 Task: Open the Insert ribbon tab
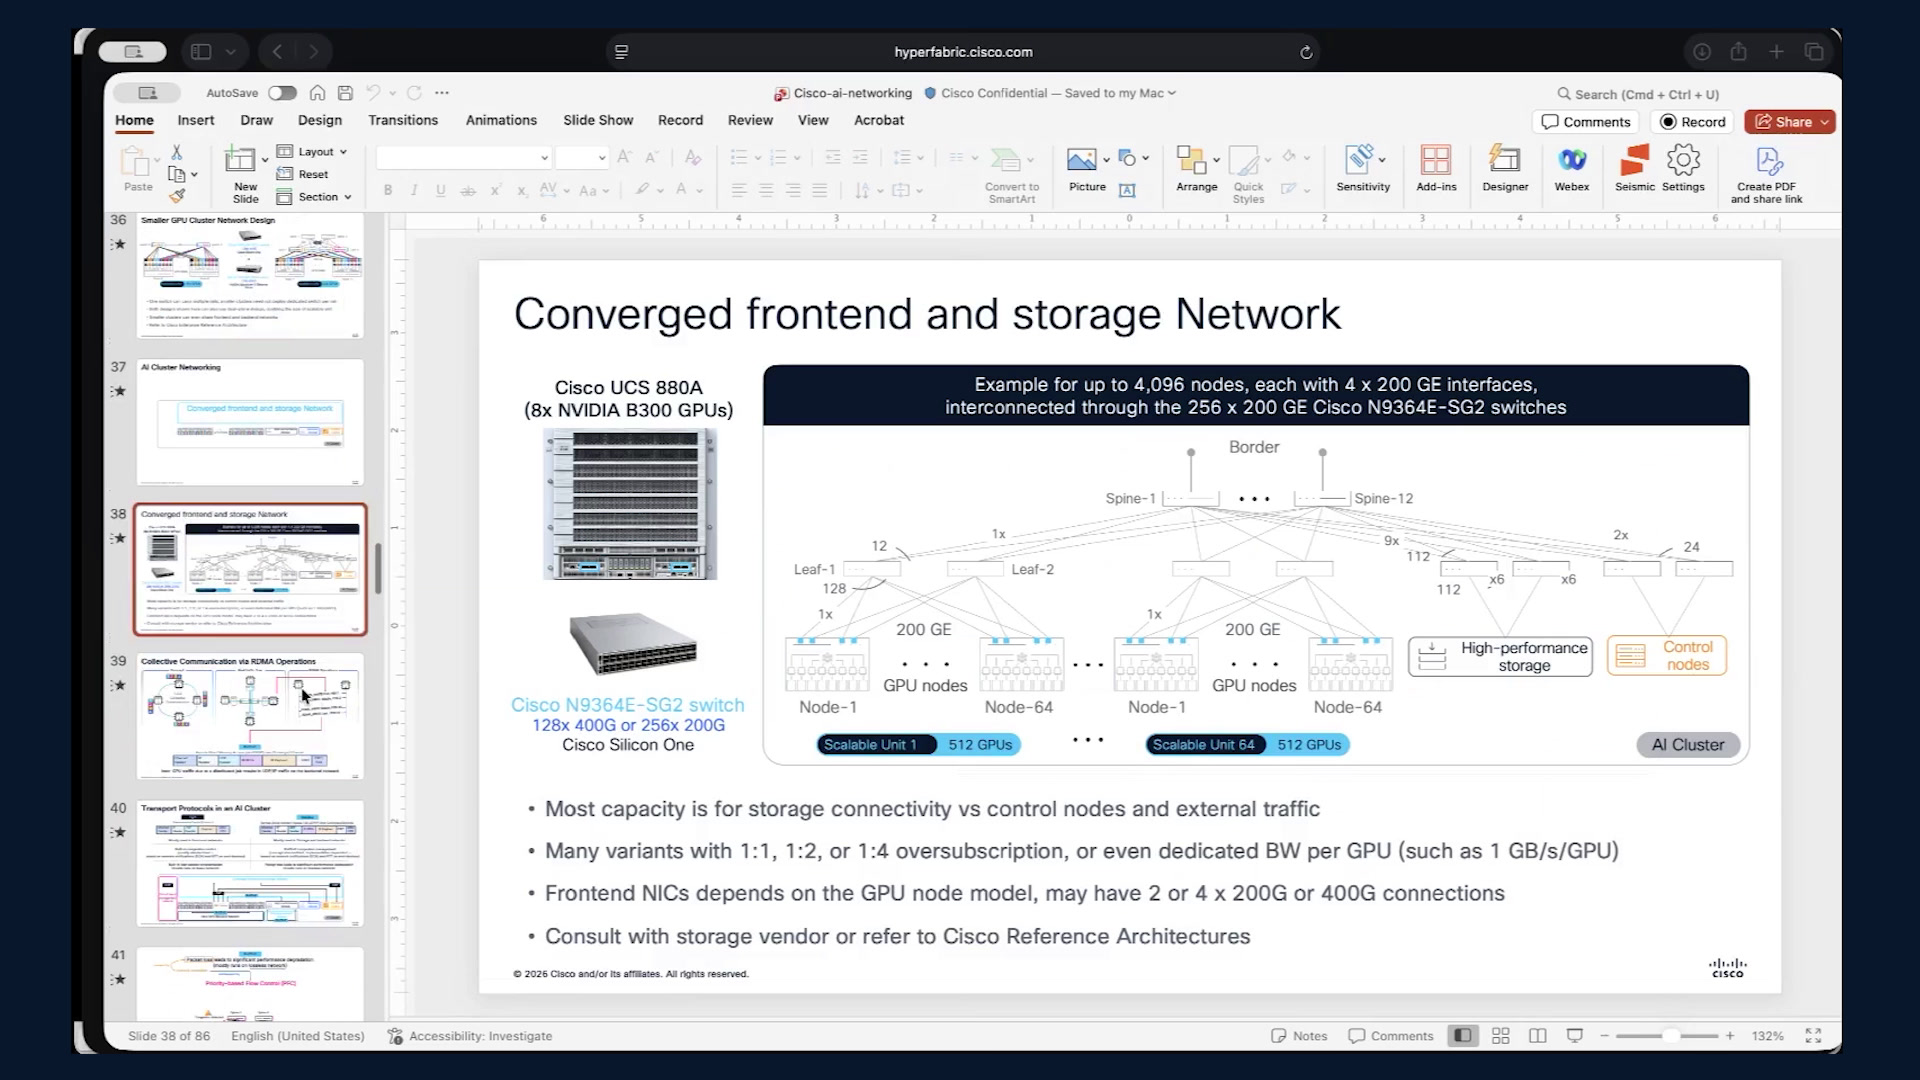[x=196, y=120]
